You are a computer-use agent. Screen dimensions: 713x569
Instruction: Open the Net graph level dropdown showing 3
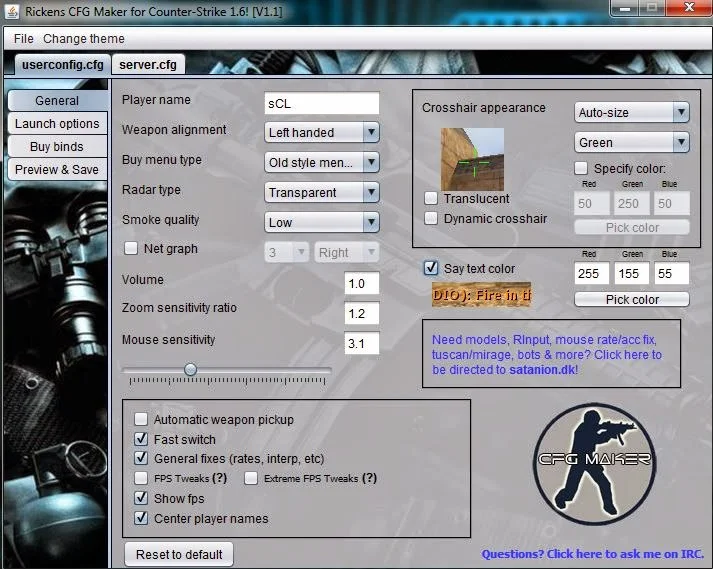coord(286,252)
